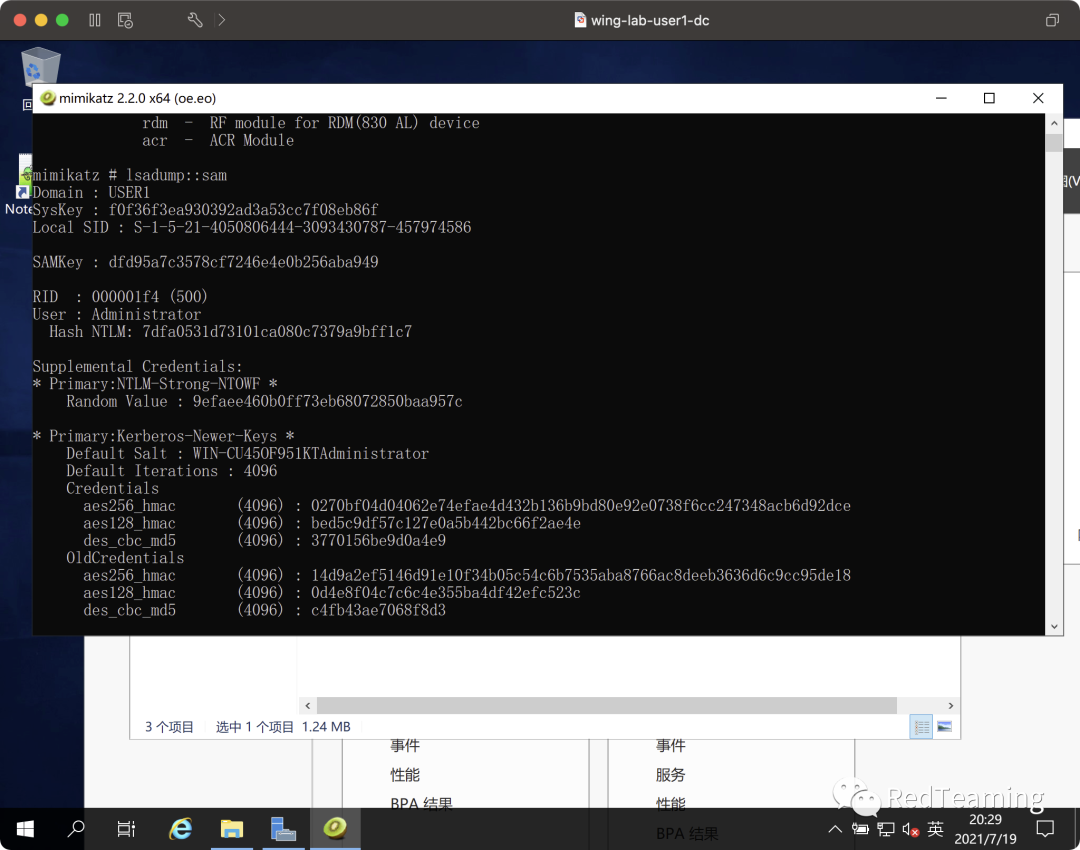1080x850 pixels.
Task: Click the first aes256_hmac credential line
Action: 466,506
